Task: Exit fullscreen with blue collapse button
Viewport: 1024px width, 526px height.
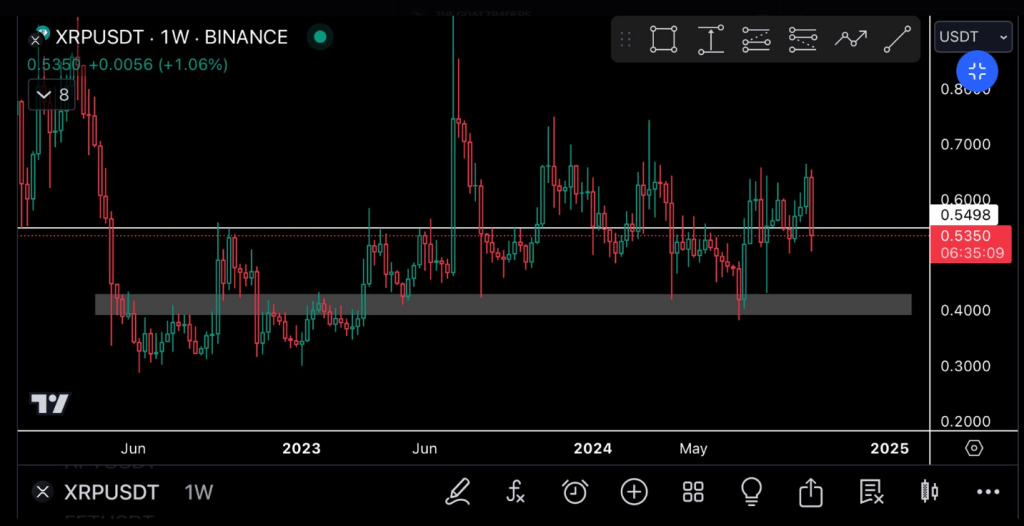Action: 977,71
